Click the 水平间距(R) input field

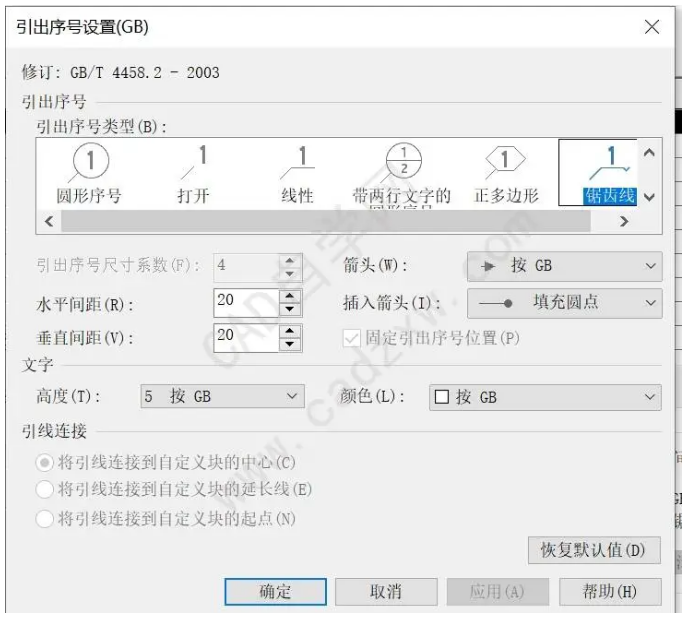coord(246,302)
